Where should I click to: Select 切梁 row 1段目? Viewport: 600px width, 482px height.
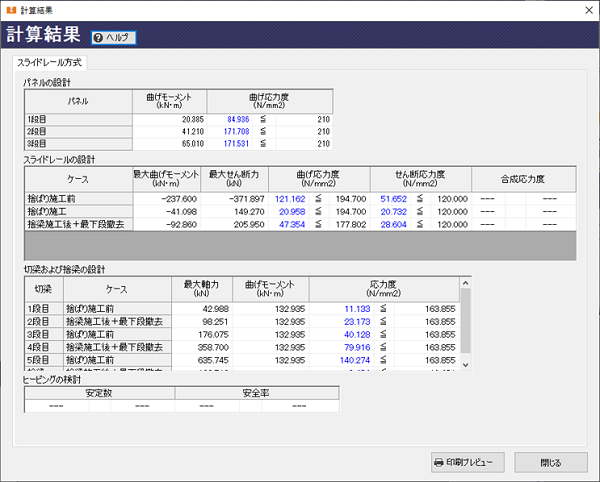(44, 309)
